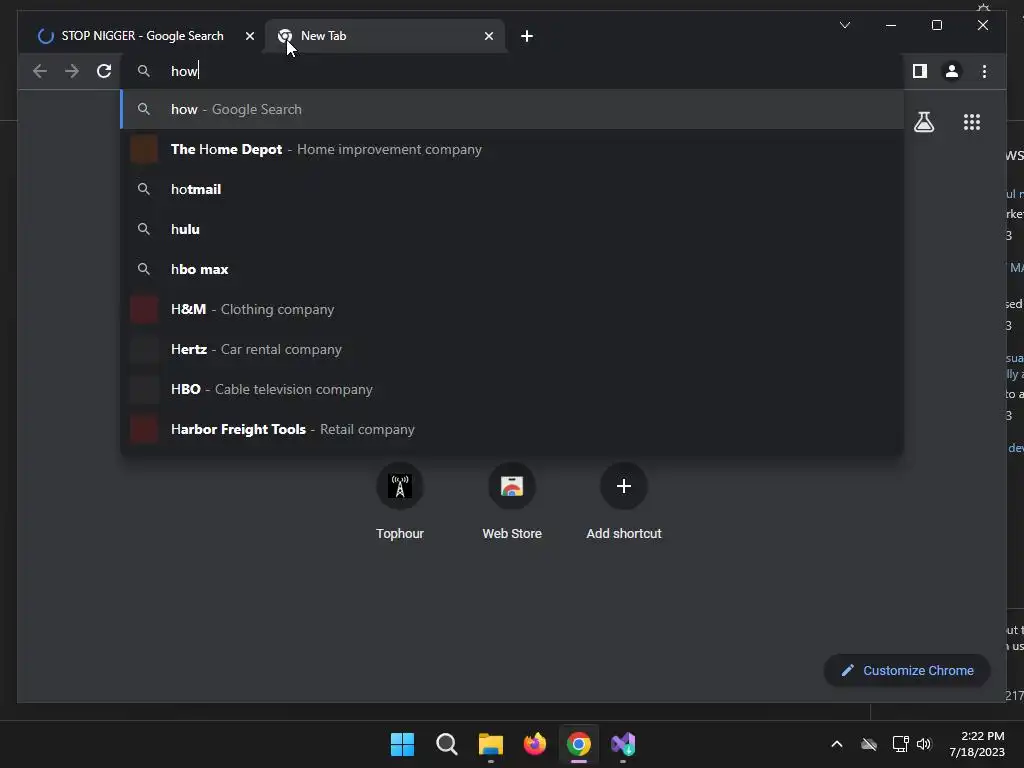This screenshot has height=768, width=1024.
Task: Open Visual Studio Installer from taskbar
Action: click(x=623, y=744)
